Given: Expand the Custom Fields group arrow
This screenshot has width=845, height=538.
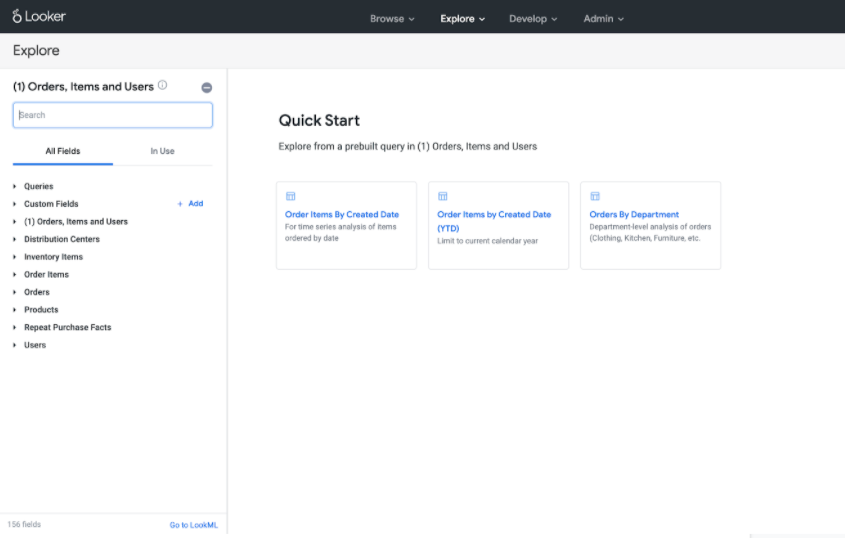Looking at the screenshot, I should 15,204.
